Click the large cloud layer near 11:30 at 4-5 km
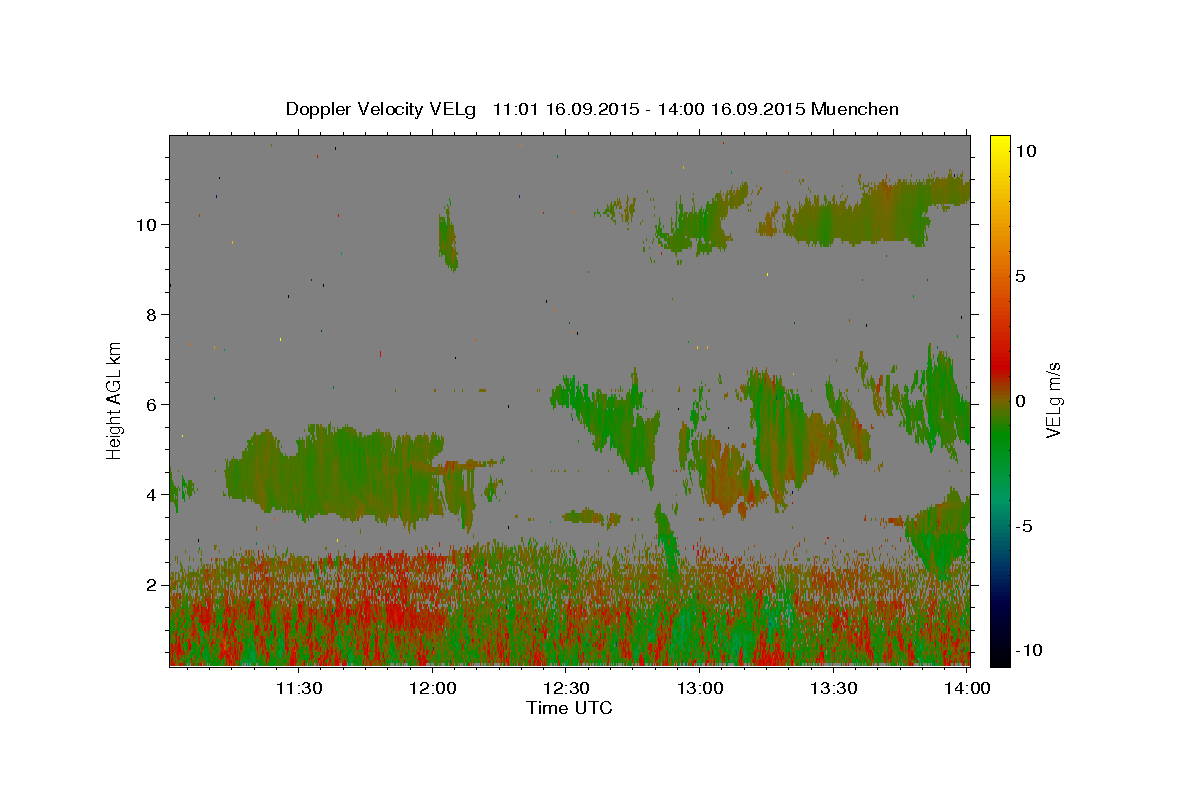This screenshot has width=1200, height=800. [335, 475]
